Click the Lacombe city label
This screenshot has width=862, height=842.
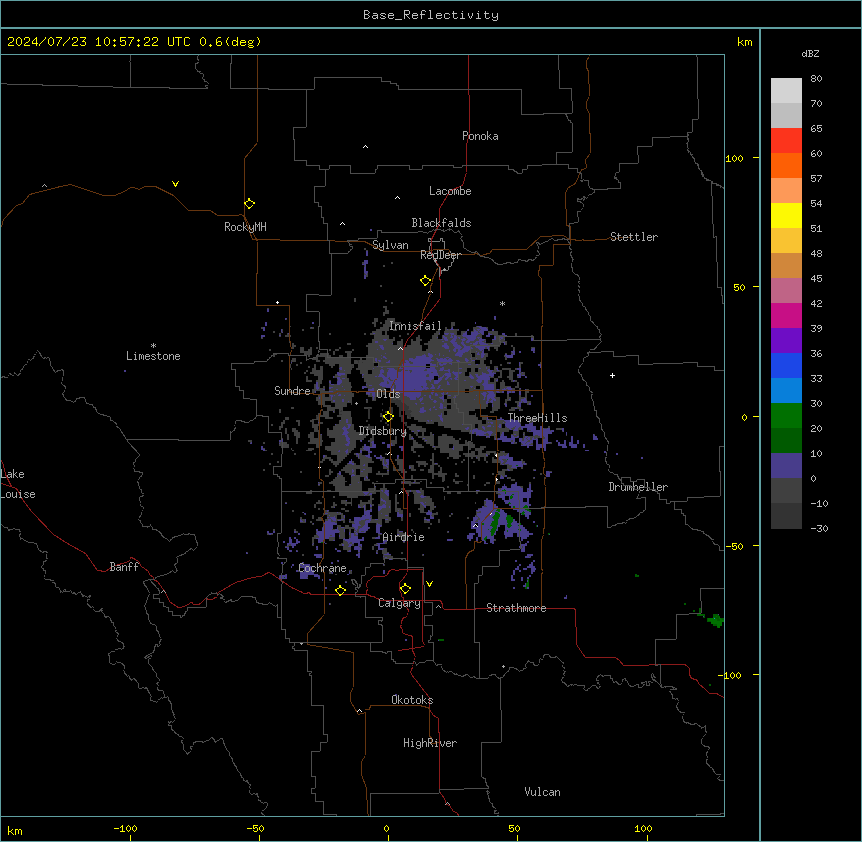[450, 191]
